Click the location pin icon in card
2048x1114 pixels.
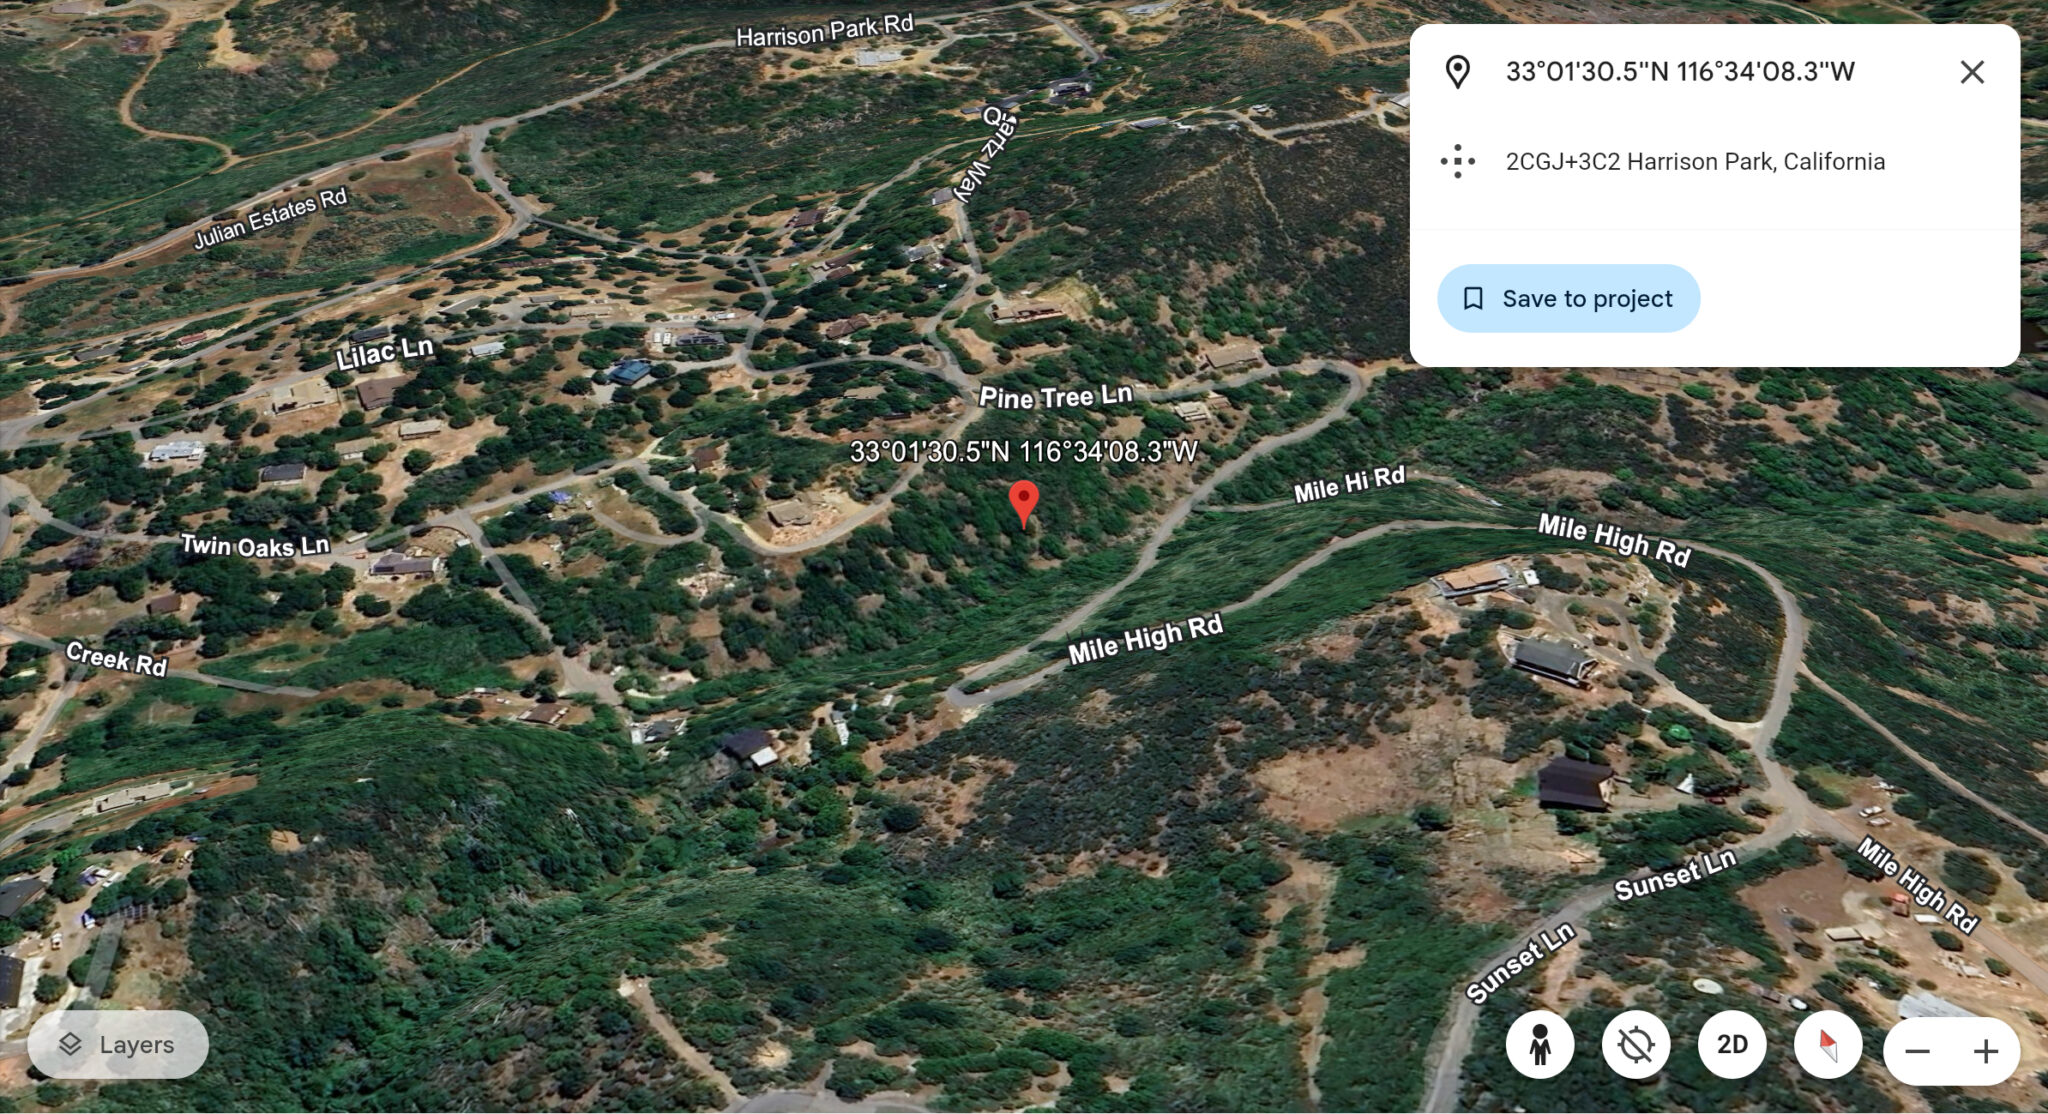pyautogui.click(x=1458, y=72)
